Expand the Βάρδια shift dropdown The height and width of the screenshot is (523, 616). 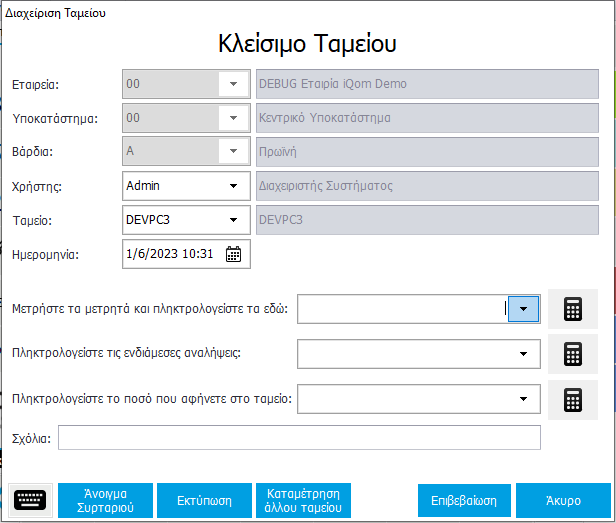233,152
